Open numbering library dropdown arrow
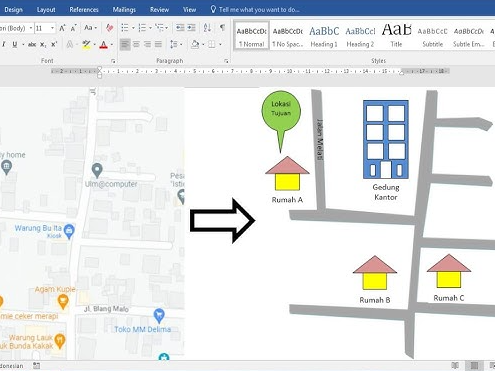The image size is (495, 371). click(x=150, y=28)
